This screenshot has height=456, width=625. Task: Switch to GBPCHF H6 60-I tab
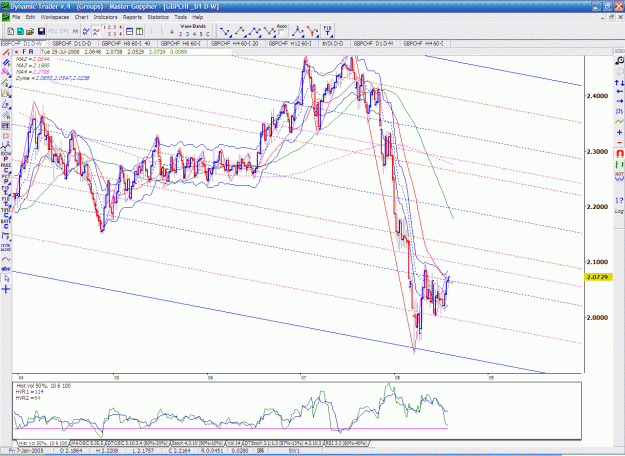(x=181, y=43)
